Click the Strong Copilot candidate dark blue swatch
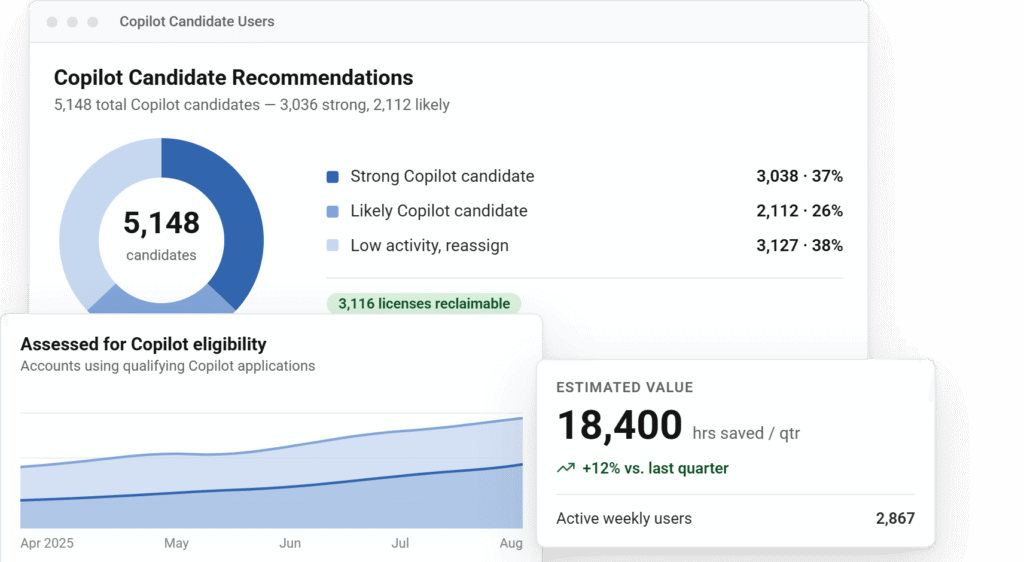This screenshot has width=1024, height=562. tap(332, 177)
